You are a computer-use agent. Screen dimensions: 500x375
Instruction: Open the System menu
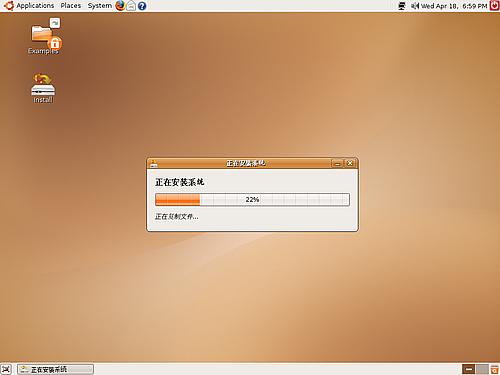tap(100, 6)
